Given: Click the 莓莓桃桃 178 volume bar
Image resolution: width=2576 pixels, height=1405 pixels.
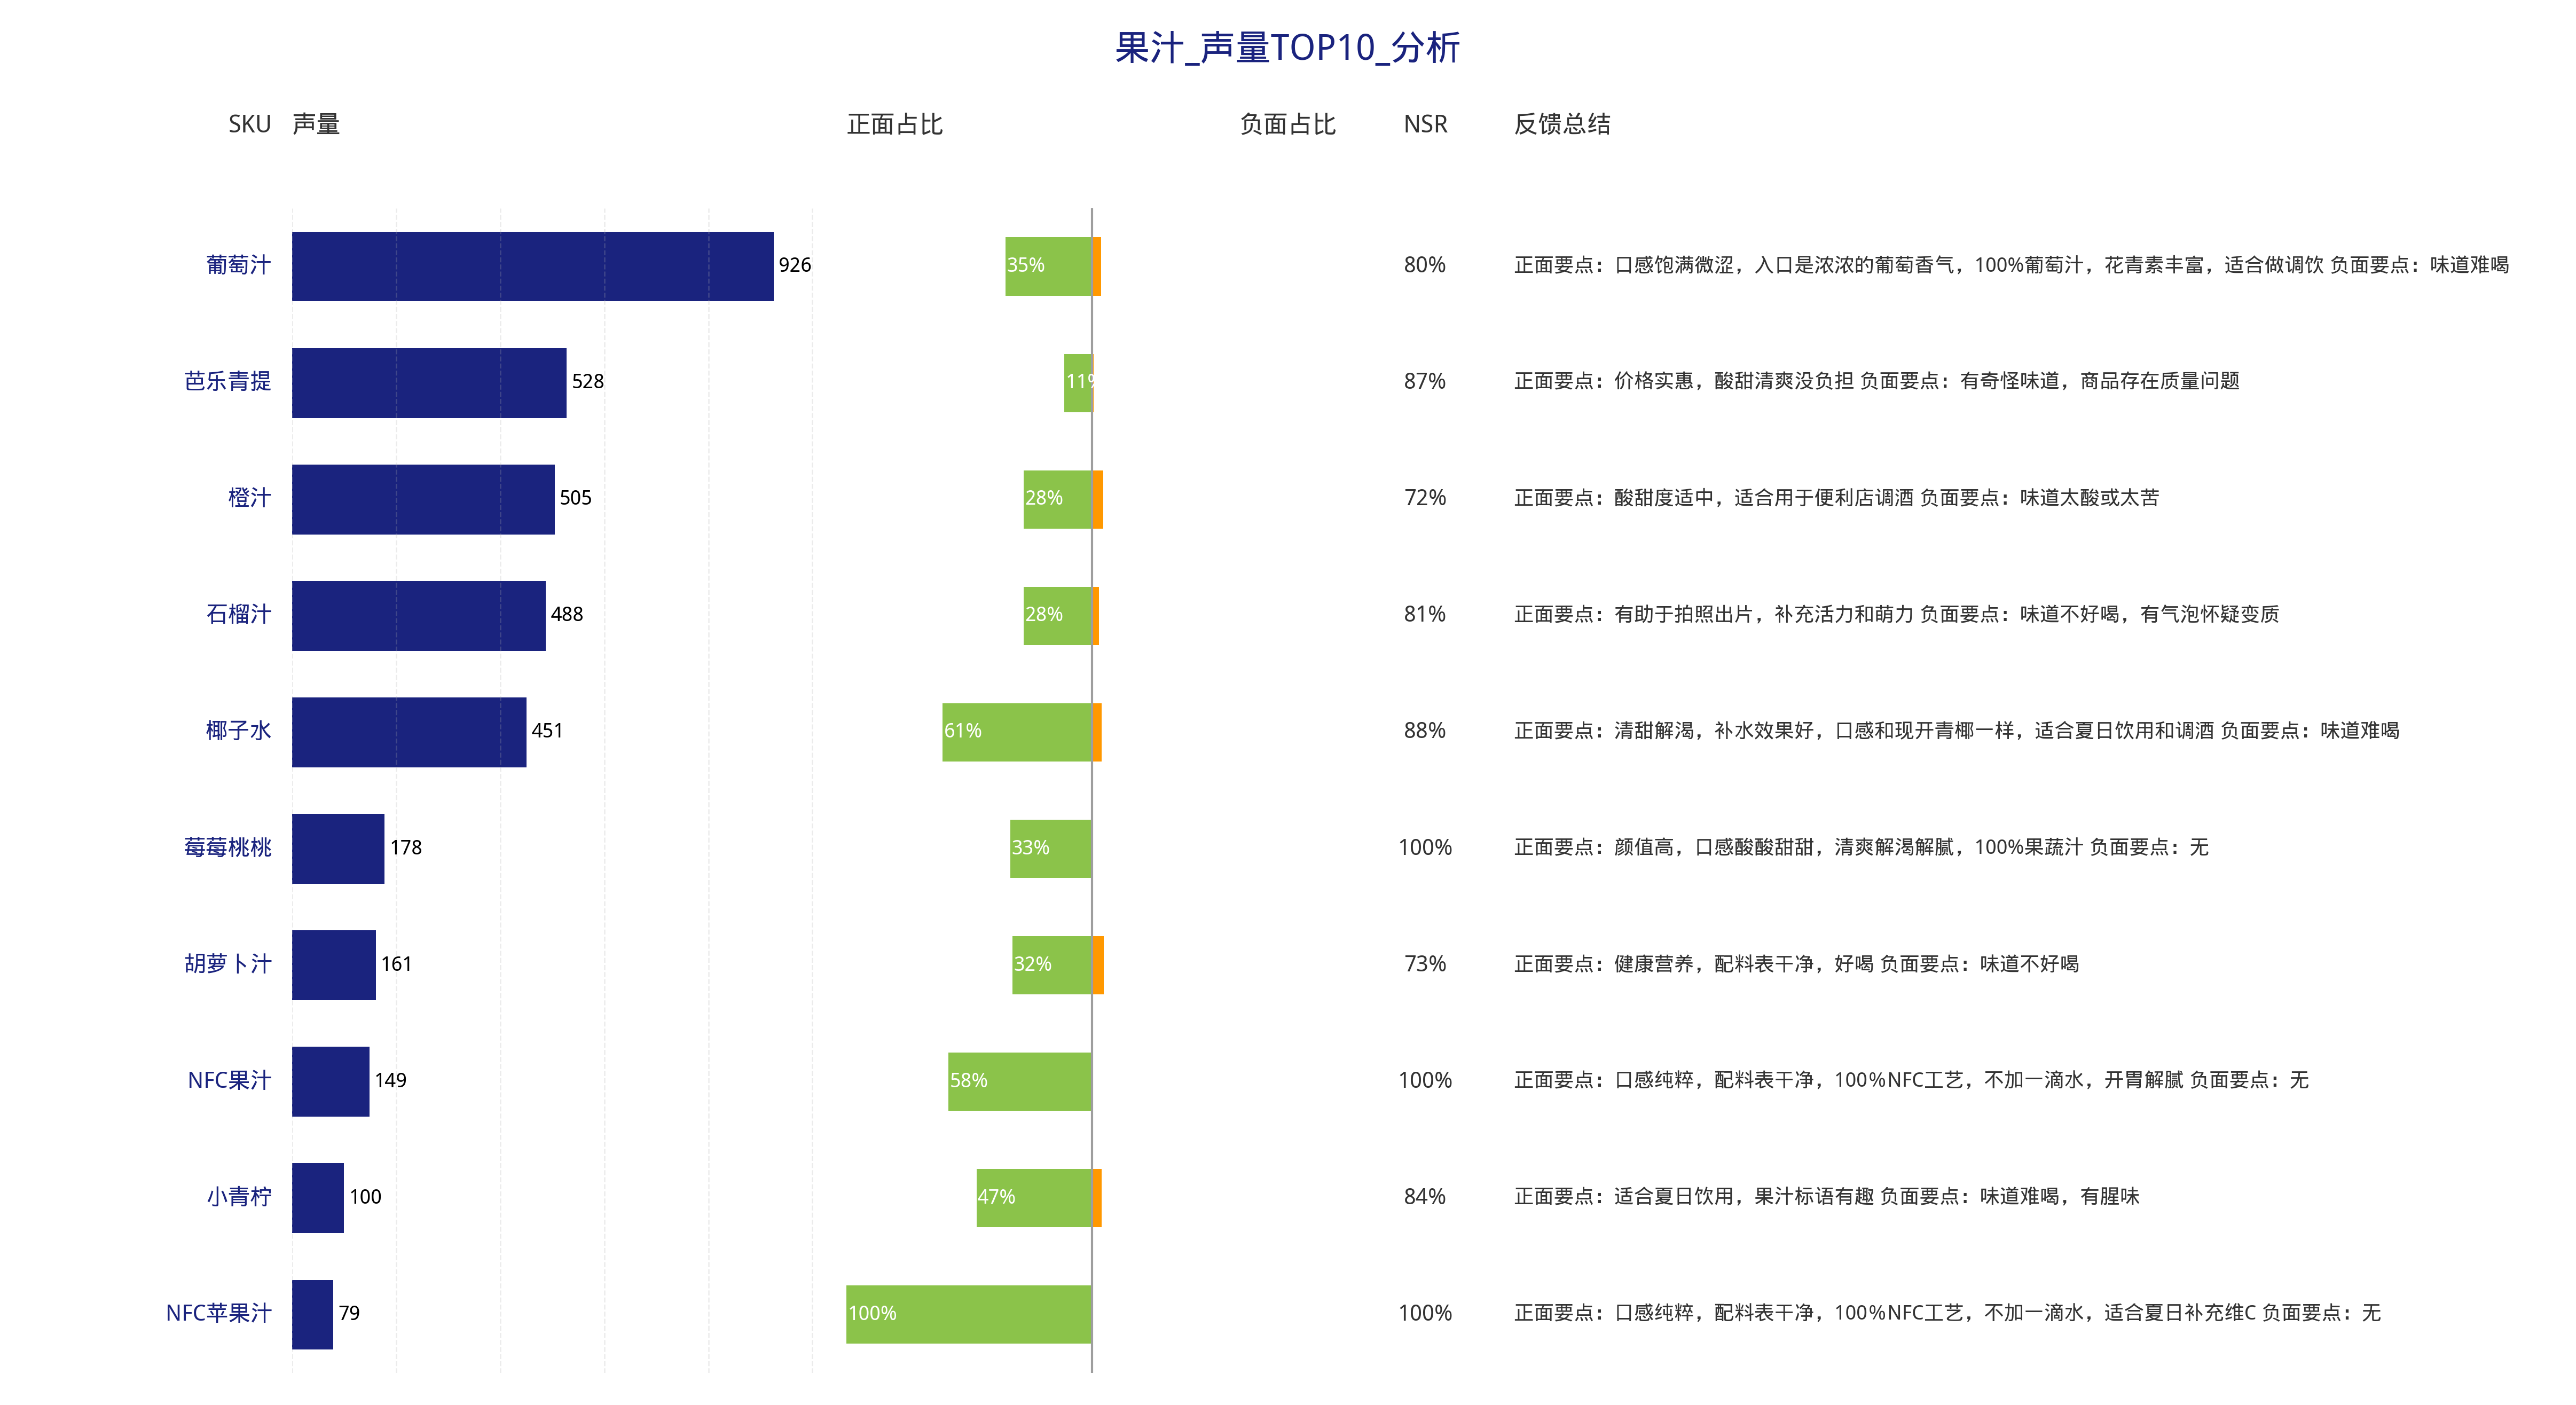Looking at the screenshot, I should [x=338, y=848].
